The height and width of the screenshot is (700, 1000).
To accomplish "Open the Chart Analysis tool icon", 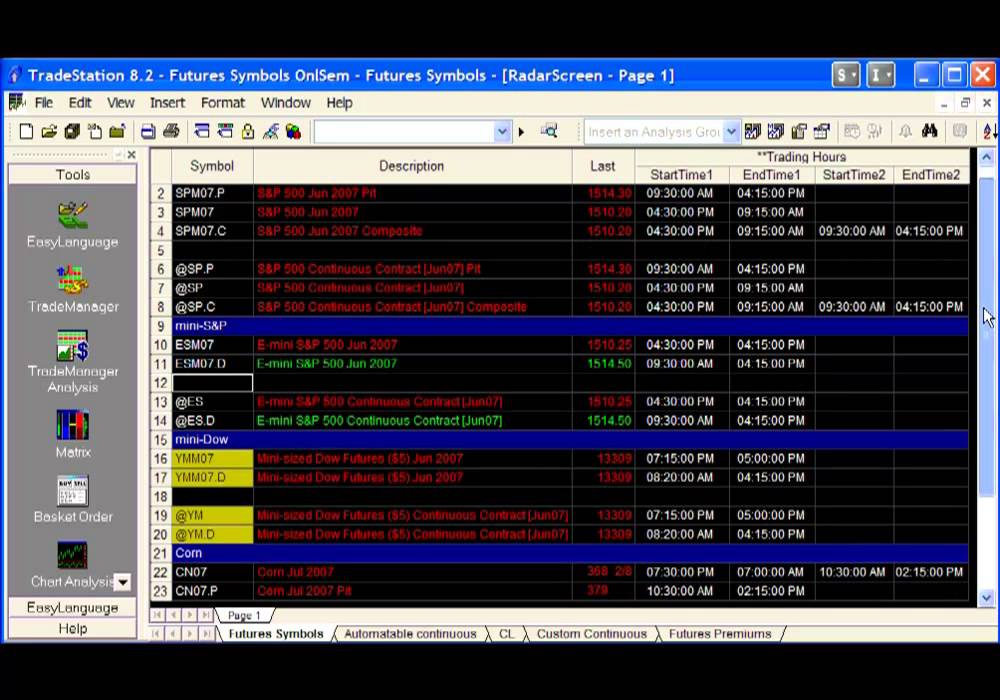I will coord(73,555).
